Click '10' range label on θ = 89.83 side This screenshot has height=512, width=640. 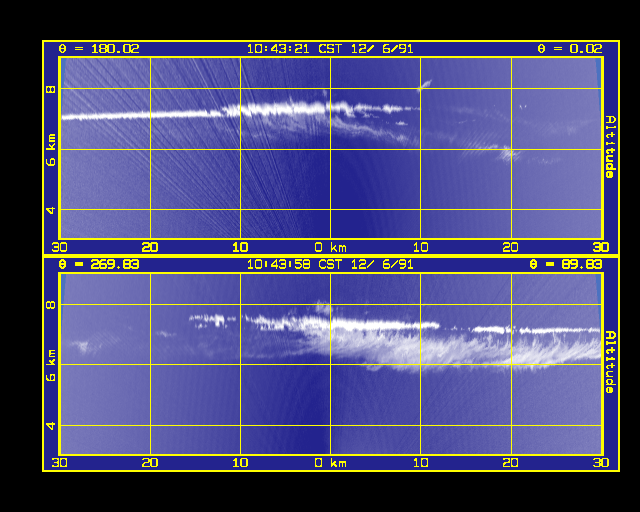point(420,463)
